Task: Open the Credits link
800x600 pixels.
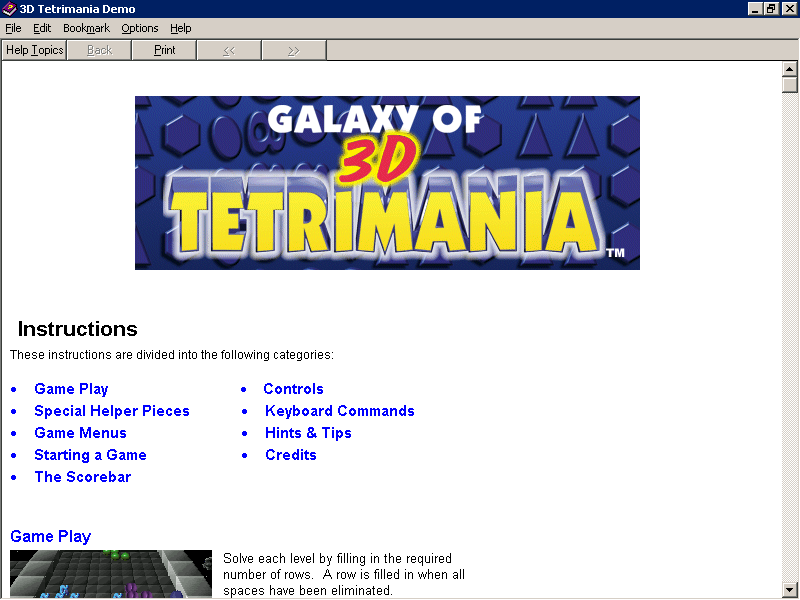Action: coord(291,455)
